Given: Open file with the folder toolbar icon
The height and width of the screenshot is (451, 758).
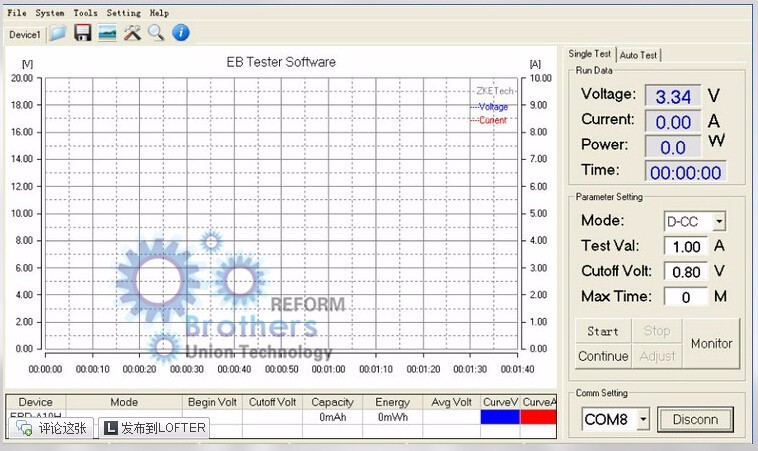Looking at the screenshot, I should [58, 33].
